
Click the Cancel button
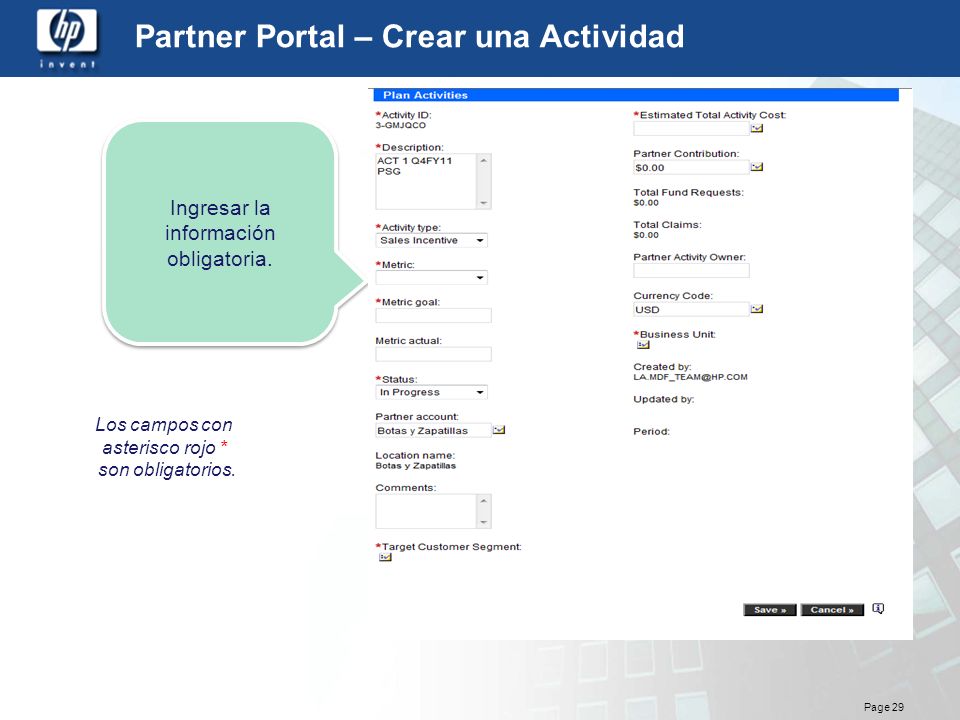(832, 610)
